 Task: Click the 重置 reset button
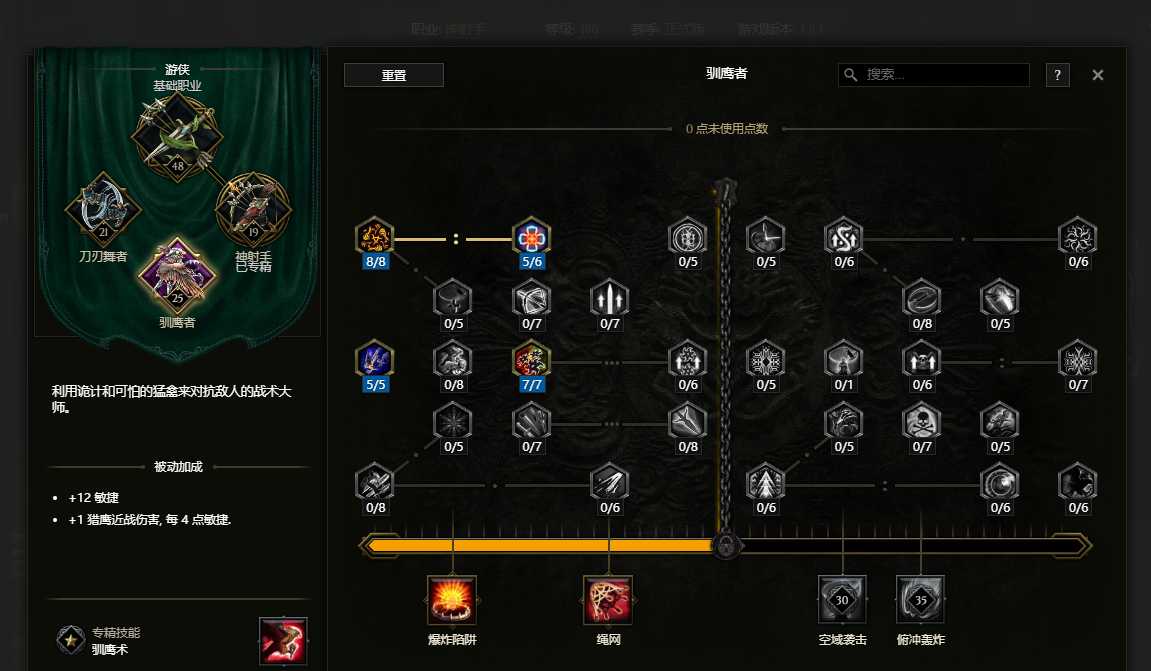[393, 75]
